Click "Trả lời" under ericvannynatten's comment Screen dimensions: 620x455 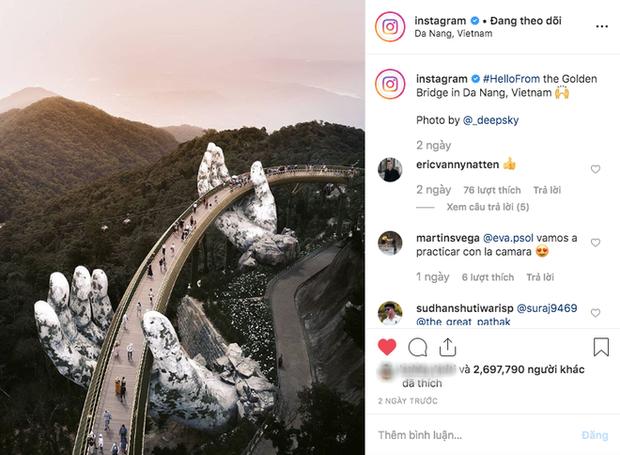(x=548, y=189)
